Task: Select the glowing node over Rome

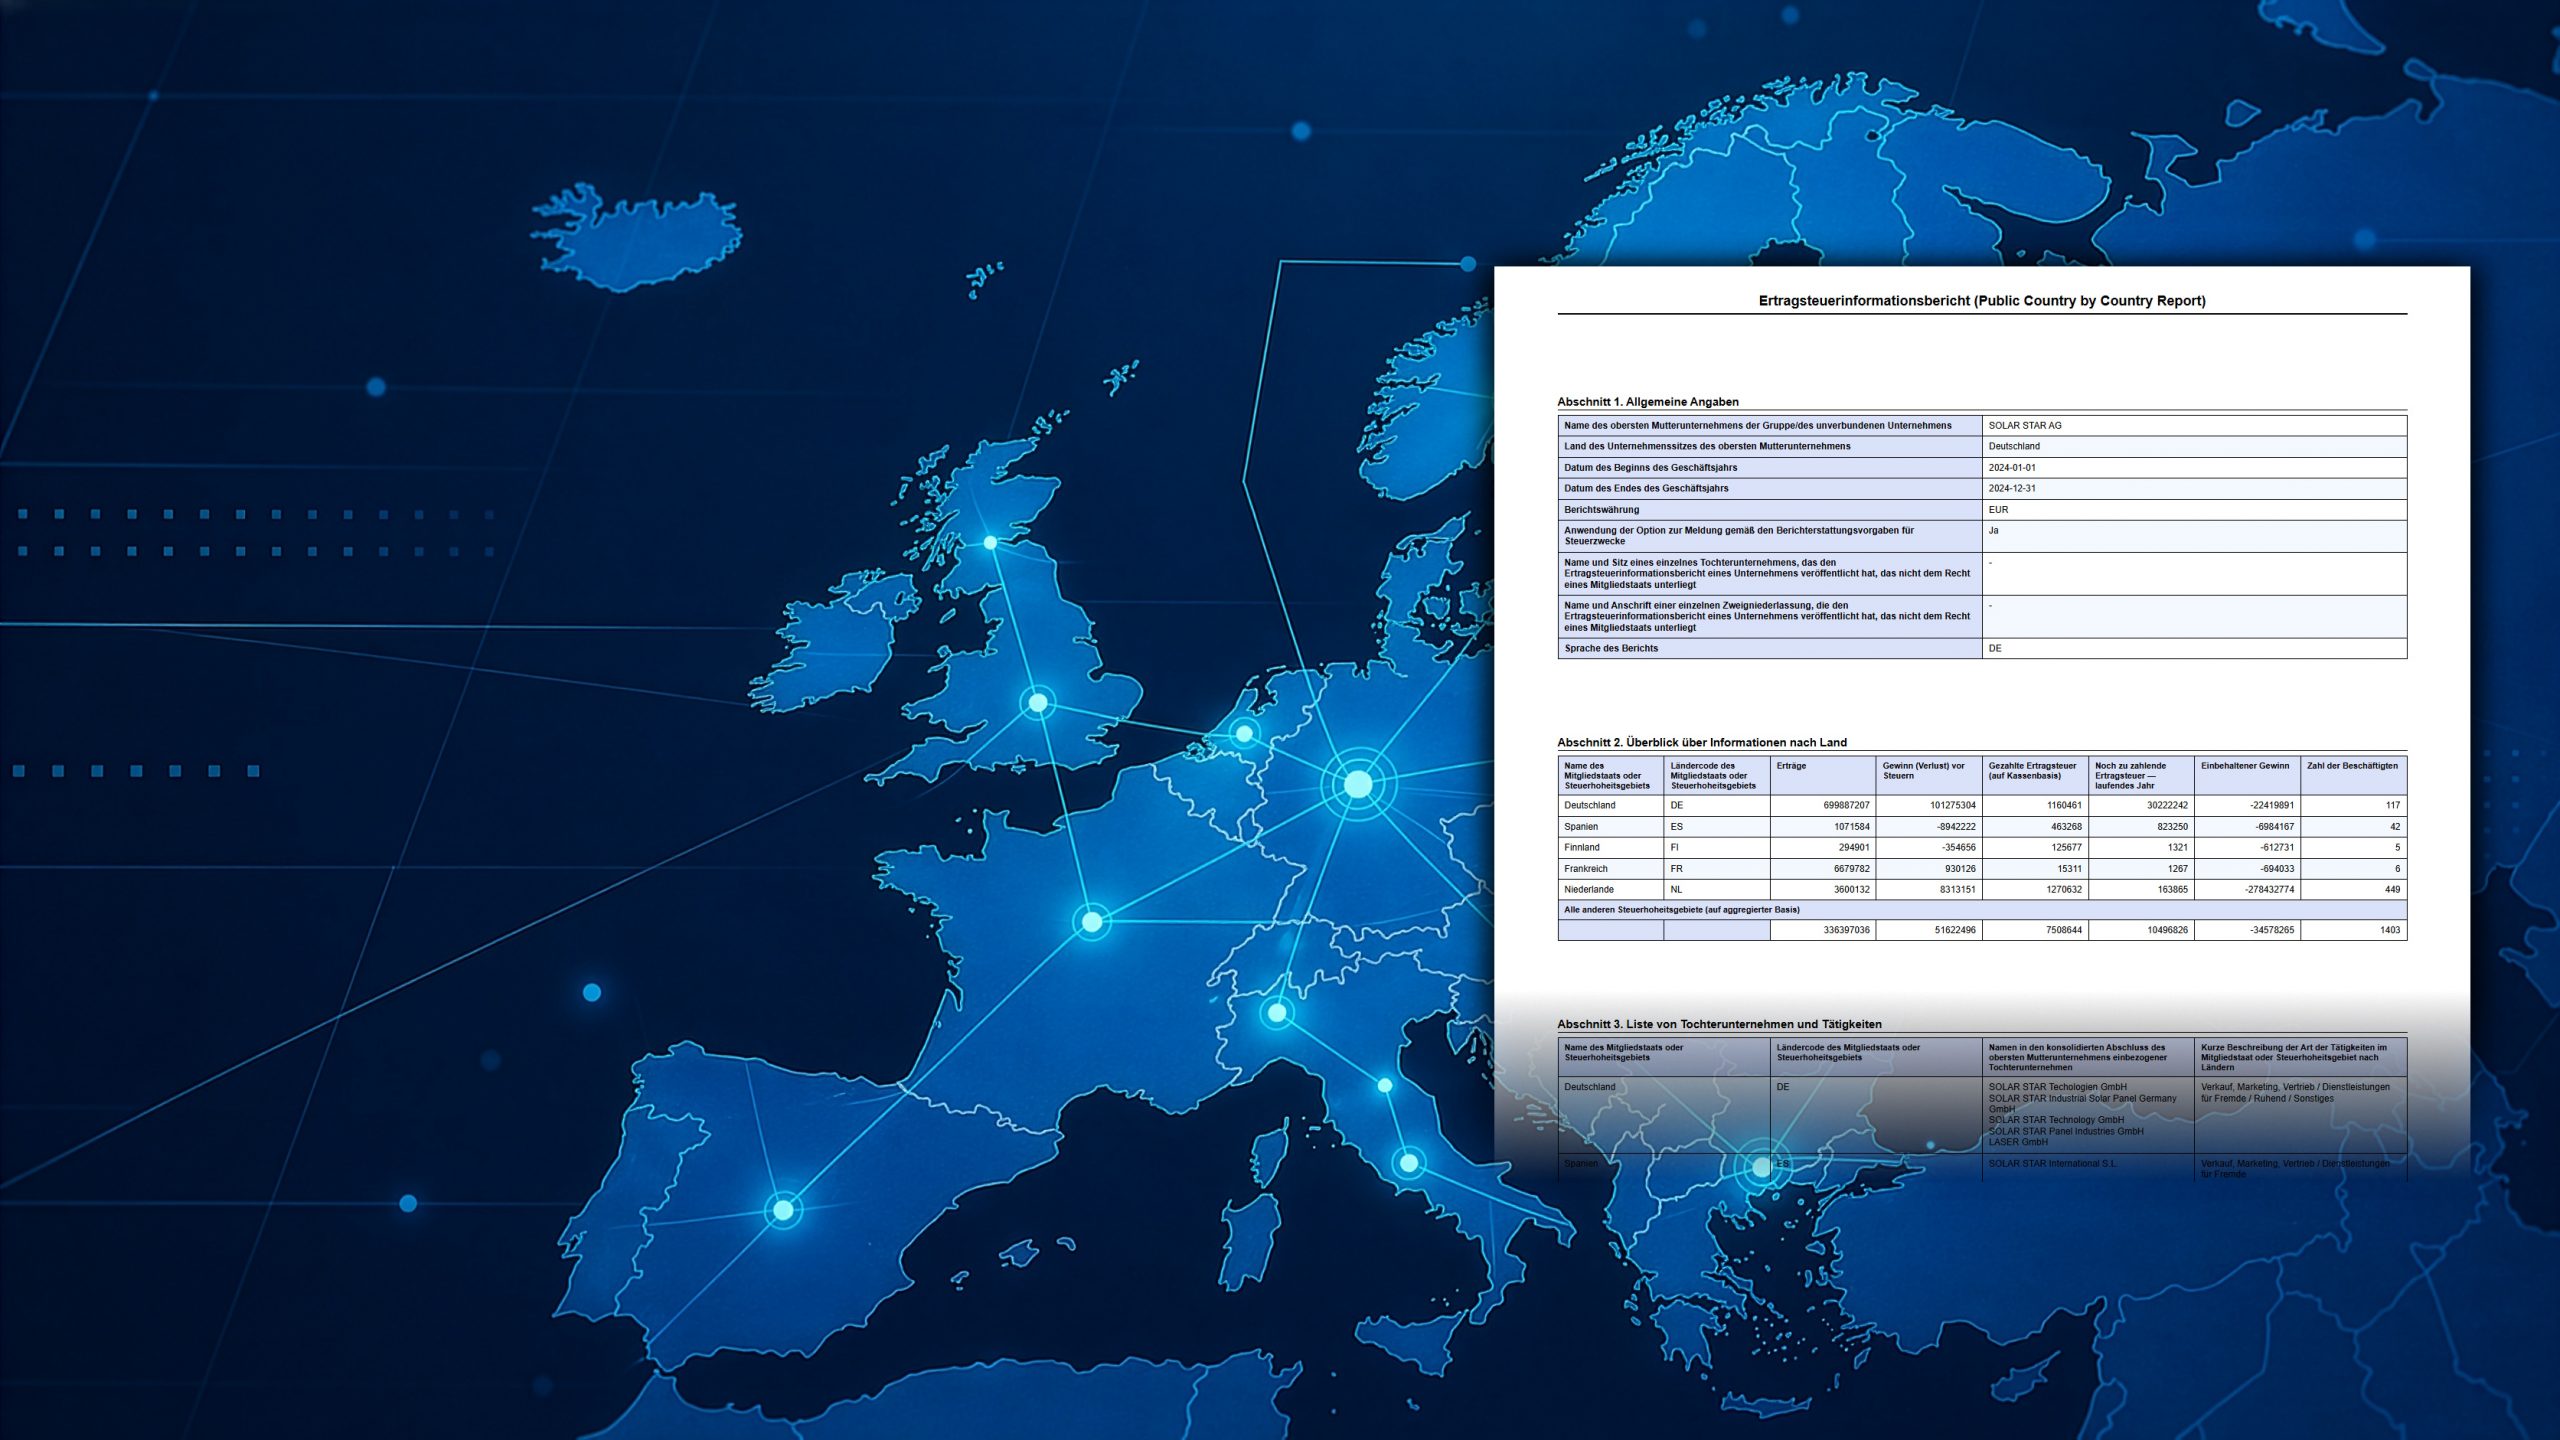Action: coord(1408,1163)
